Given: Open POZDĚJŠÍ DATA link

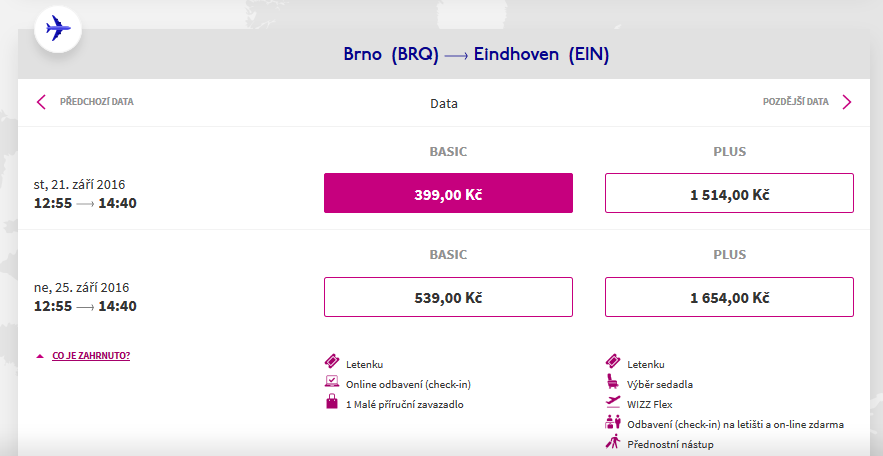Looking at the screenshot, I should coord(796,102).
